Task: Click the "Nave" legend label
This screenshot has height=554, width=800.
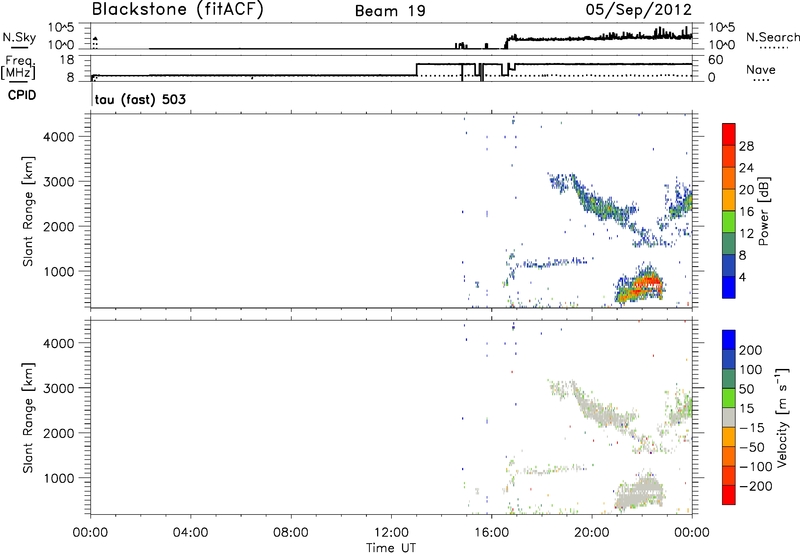Action: 760,69
